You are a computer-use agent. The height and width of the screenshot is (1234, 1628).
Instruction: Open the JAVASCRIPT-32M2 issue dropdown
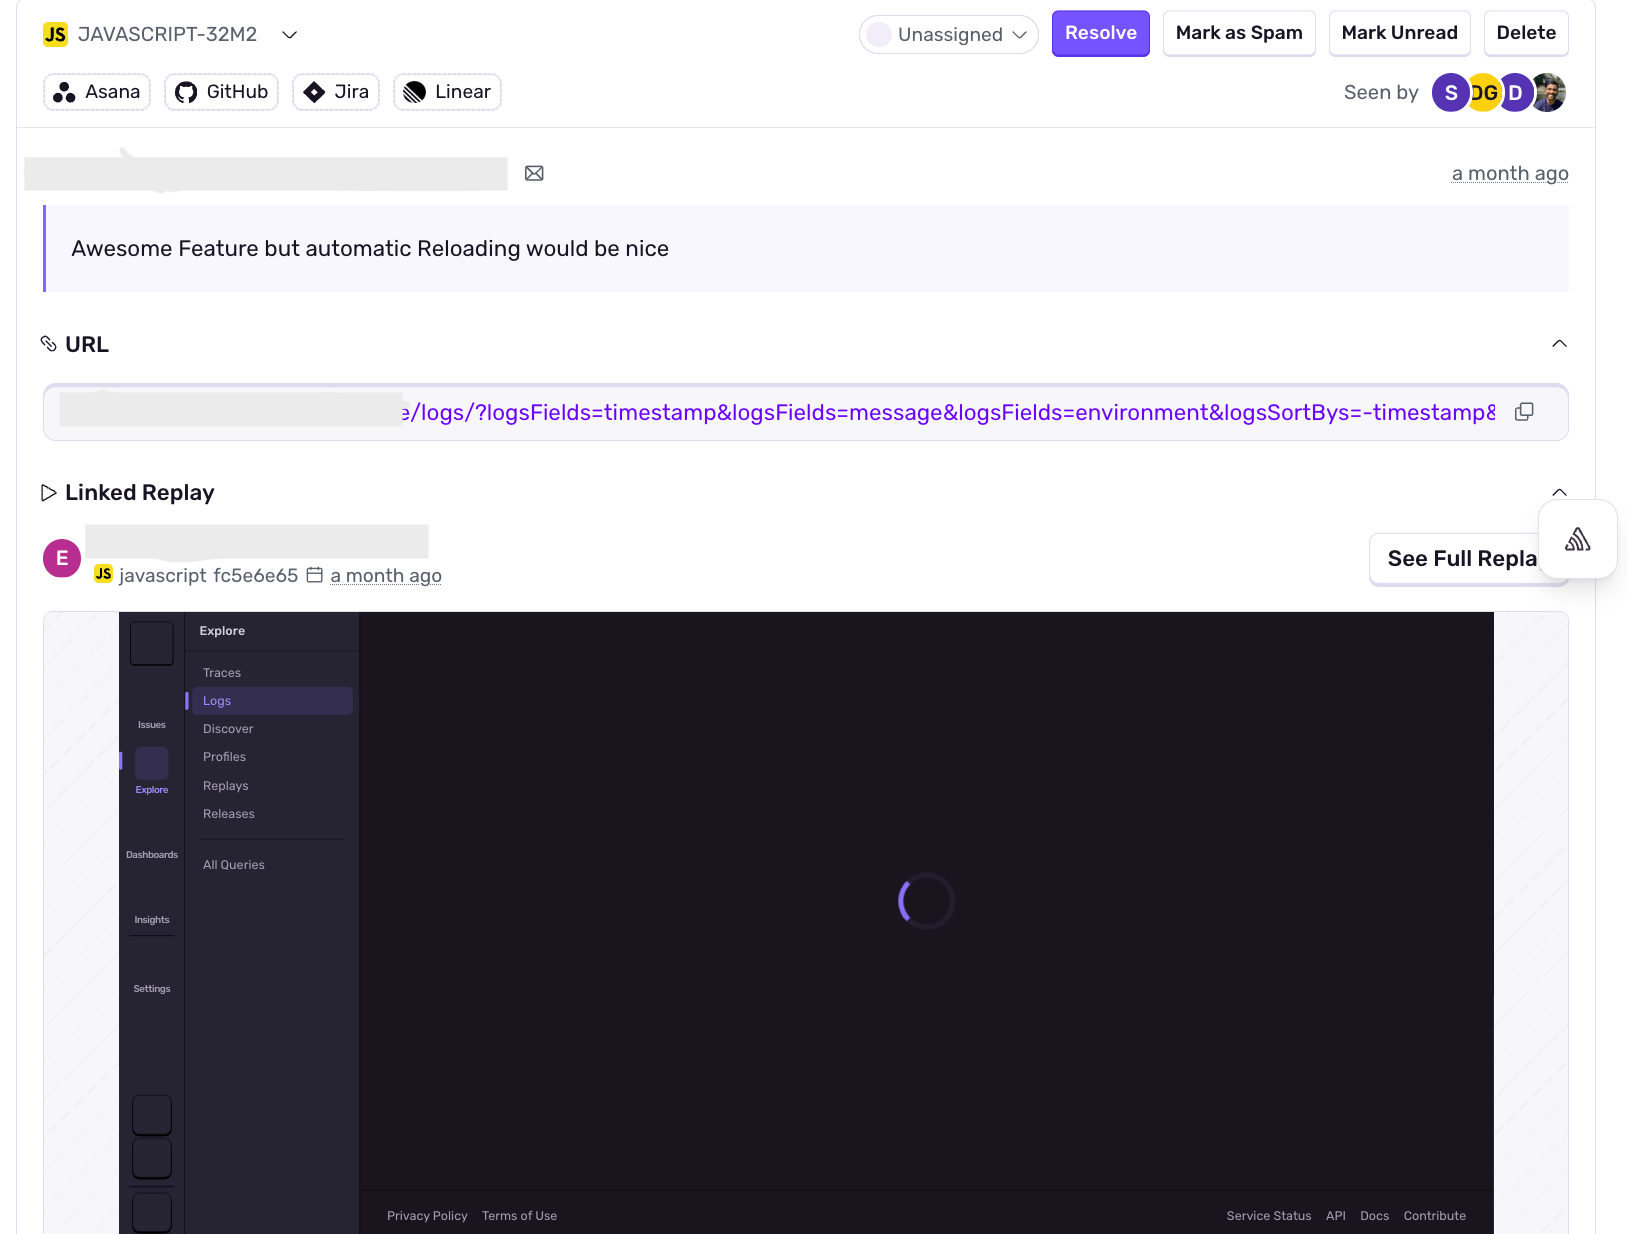tap(289, 34)
